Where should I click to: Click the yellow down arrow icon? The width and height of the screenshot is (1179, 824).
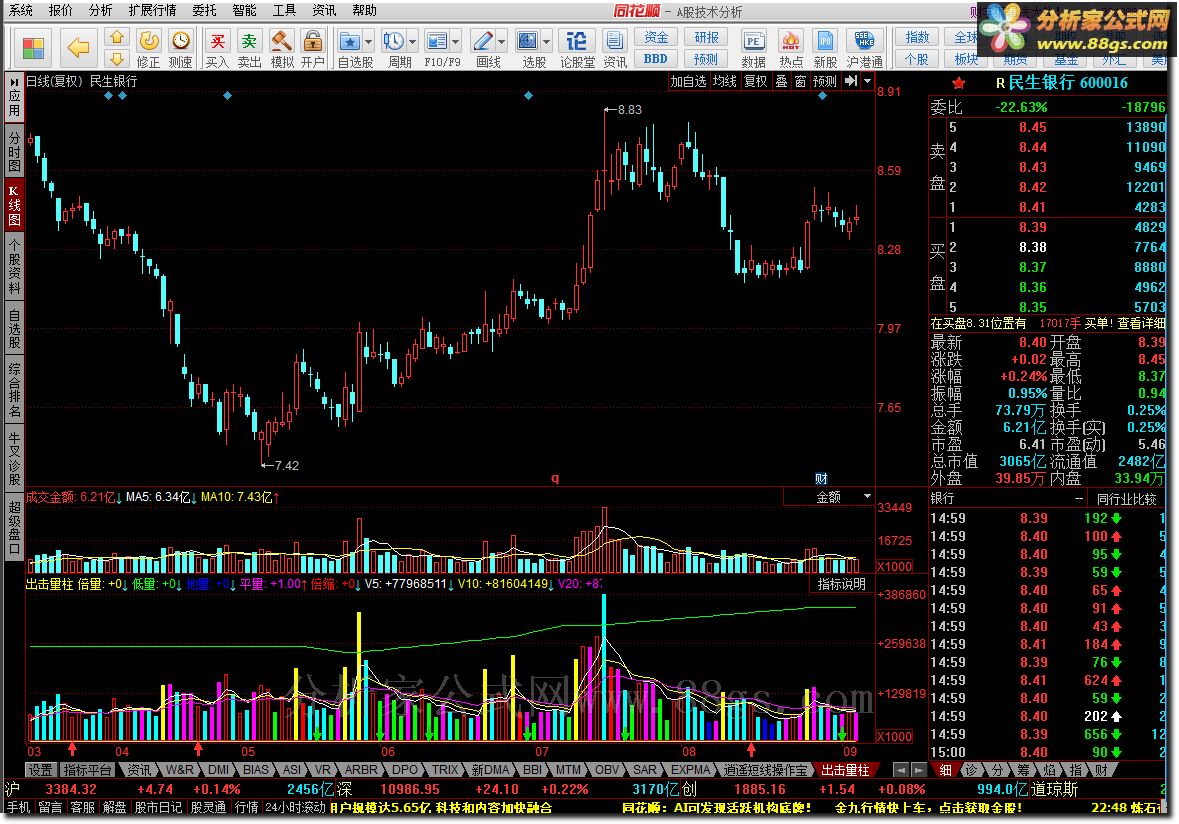[117, 59]
